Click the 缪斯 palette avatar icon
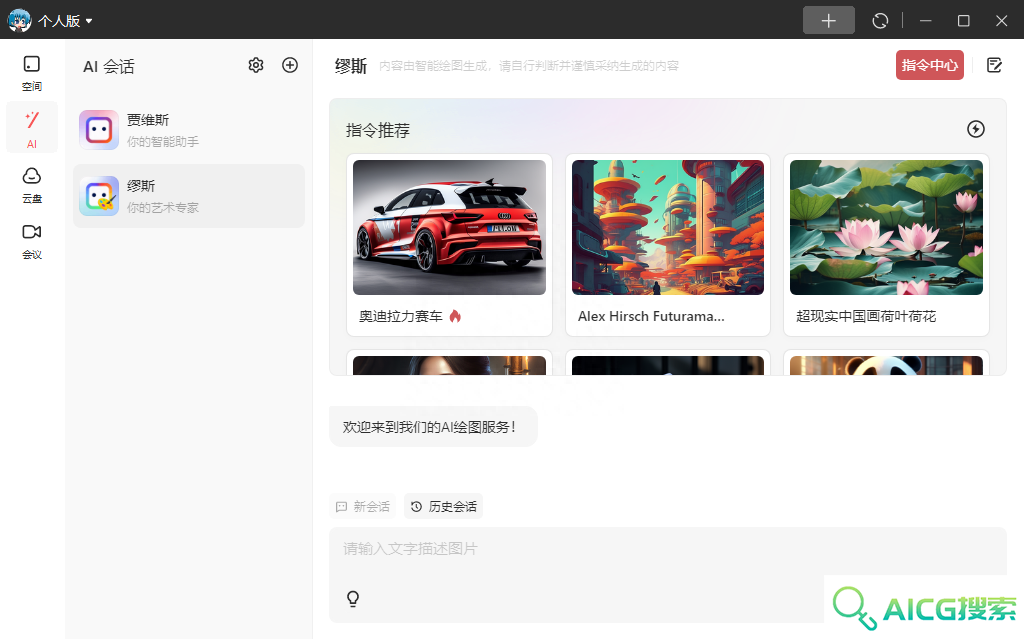 click(99, 196)
